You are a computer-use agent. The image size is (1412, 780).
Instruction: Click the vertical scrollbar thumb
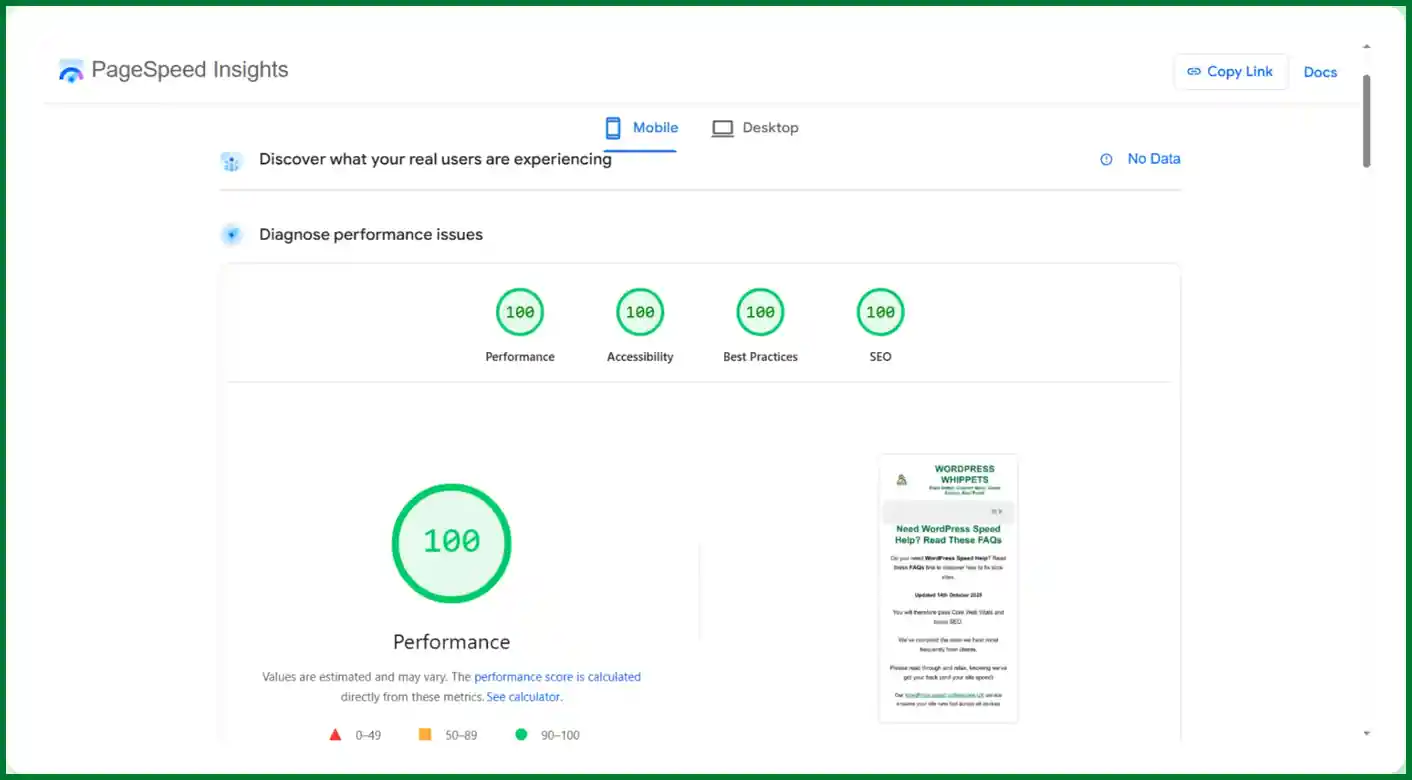(x=1366, y=120)
